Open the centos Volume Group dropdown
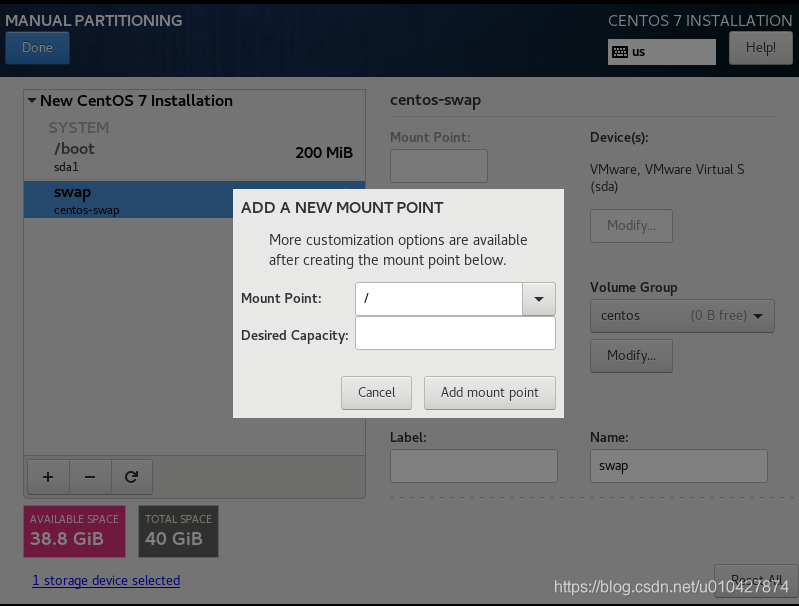 point(682,316)
